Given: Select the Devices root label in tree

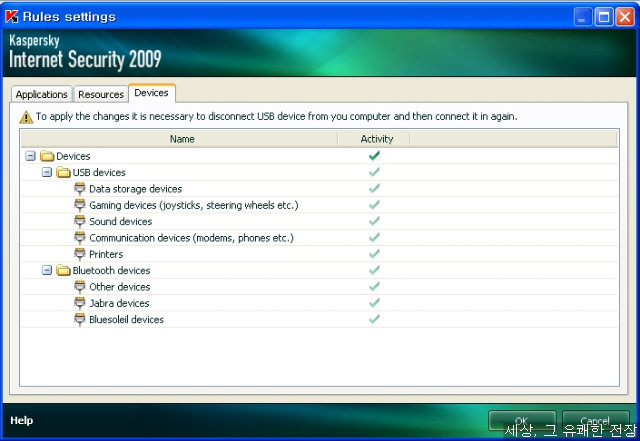Looking at the screenshot, I should pyautogui.click(x=73, y=156).
